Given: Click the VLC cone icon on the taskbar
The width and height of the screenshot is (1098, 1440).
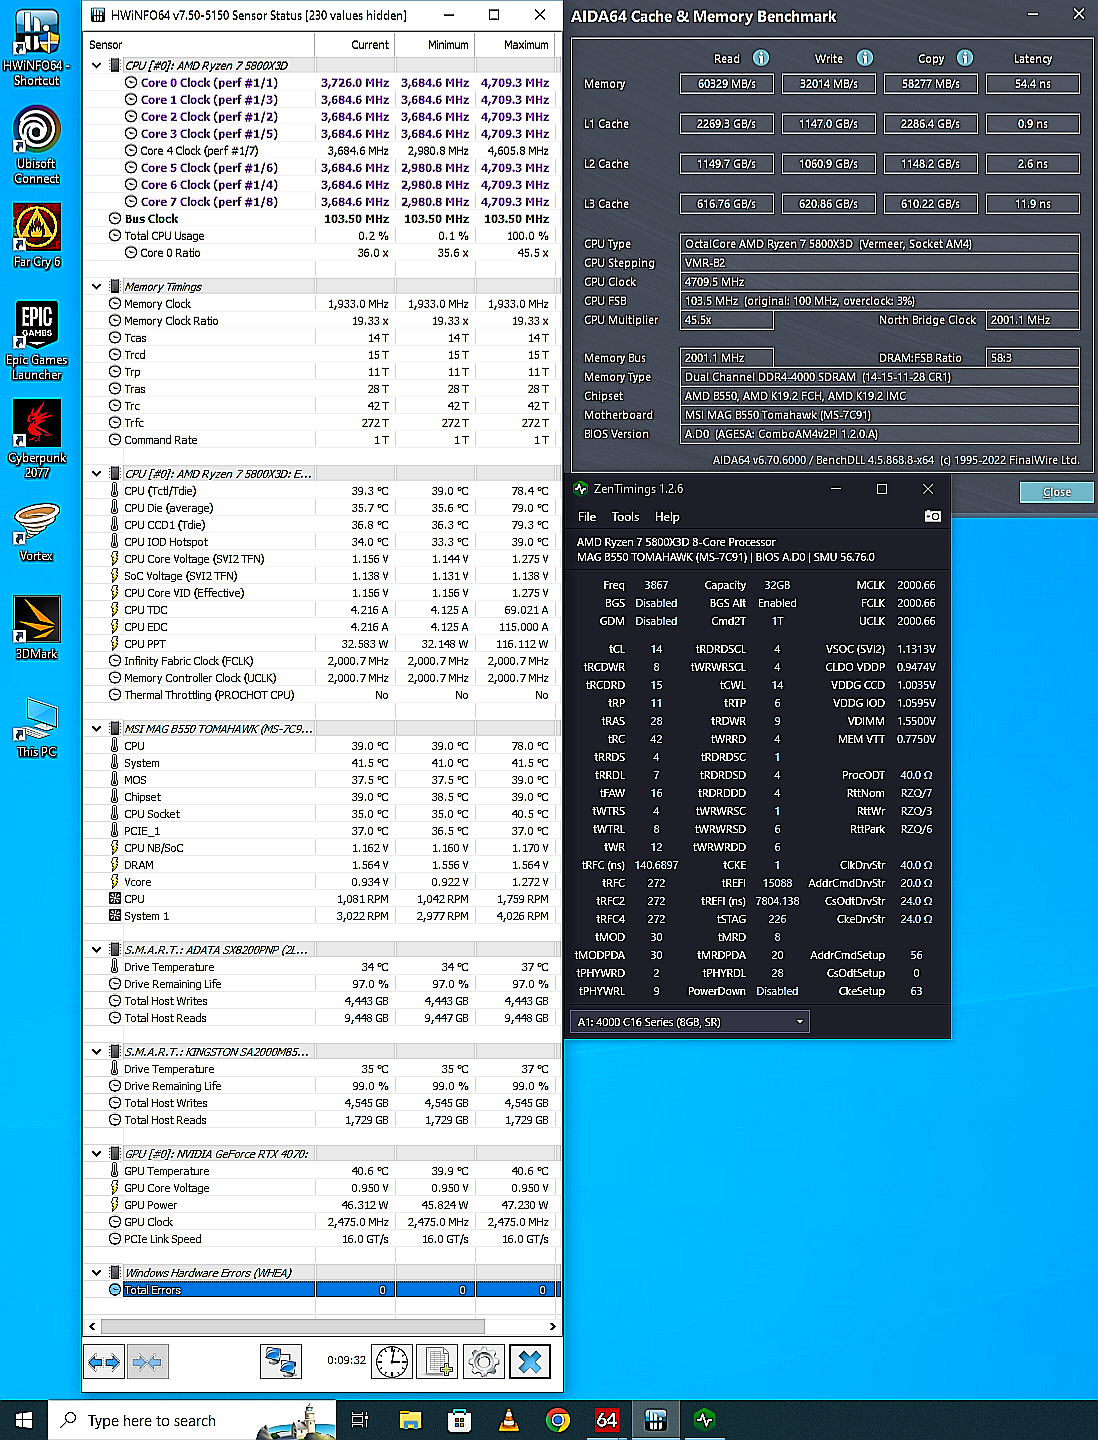Looking at the screenshot, I should coord(508,1420).
